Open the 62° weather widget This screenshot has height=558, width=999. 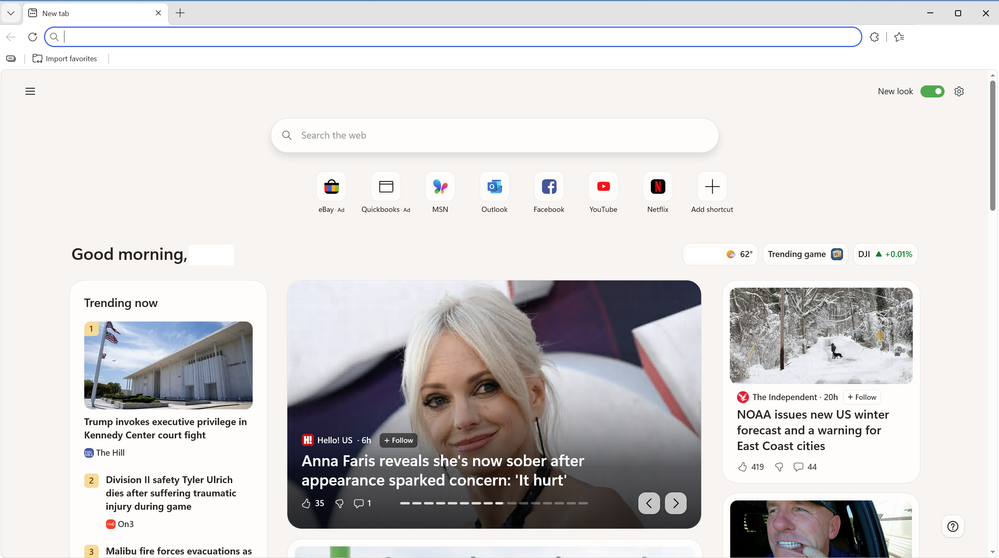click(x=721, y=254)
